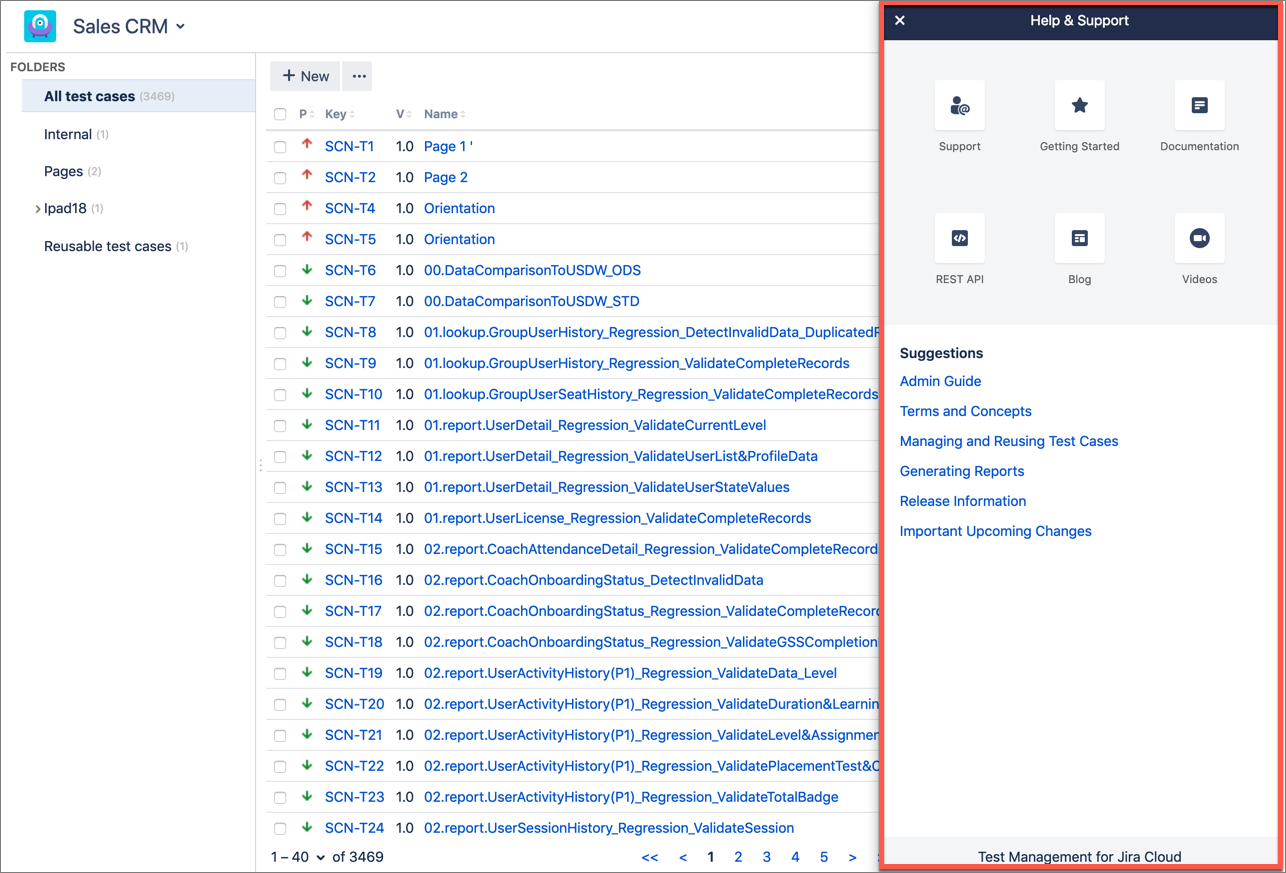Open the more options ellipsis button
This screenshot has height=873, width=1286.
(x=358, y=76)
